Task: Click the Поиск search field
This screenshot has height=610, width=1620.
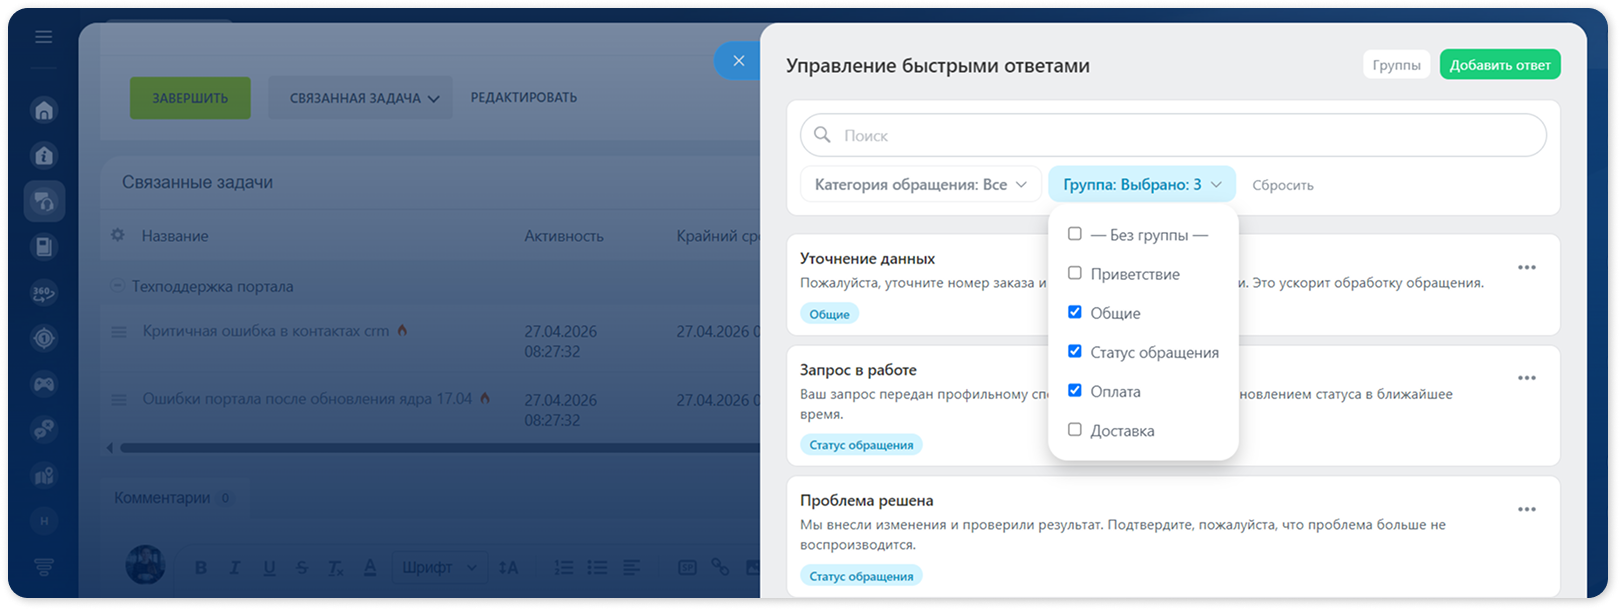Action: click(x=1173, y=135)
